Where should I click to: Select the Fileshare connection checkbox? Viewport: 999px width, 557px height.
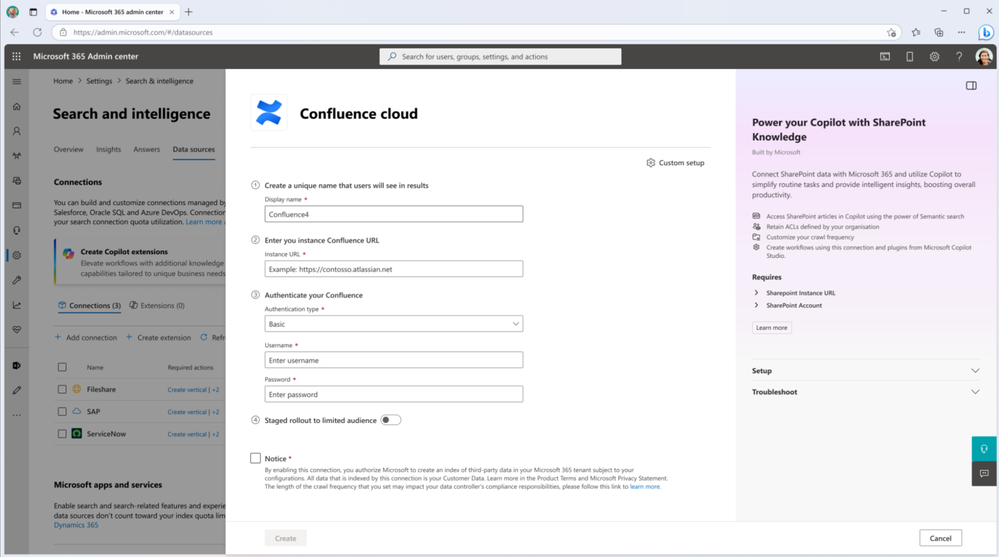pos(62,389)
